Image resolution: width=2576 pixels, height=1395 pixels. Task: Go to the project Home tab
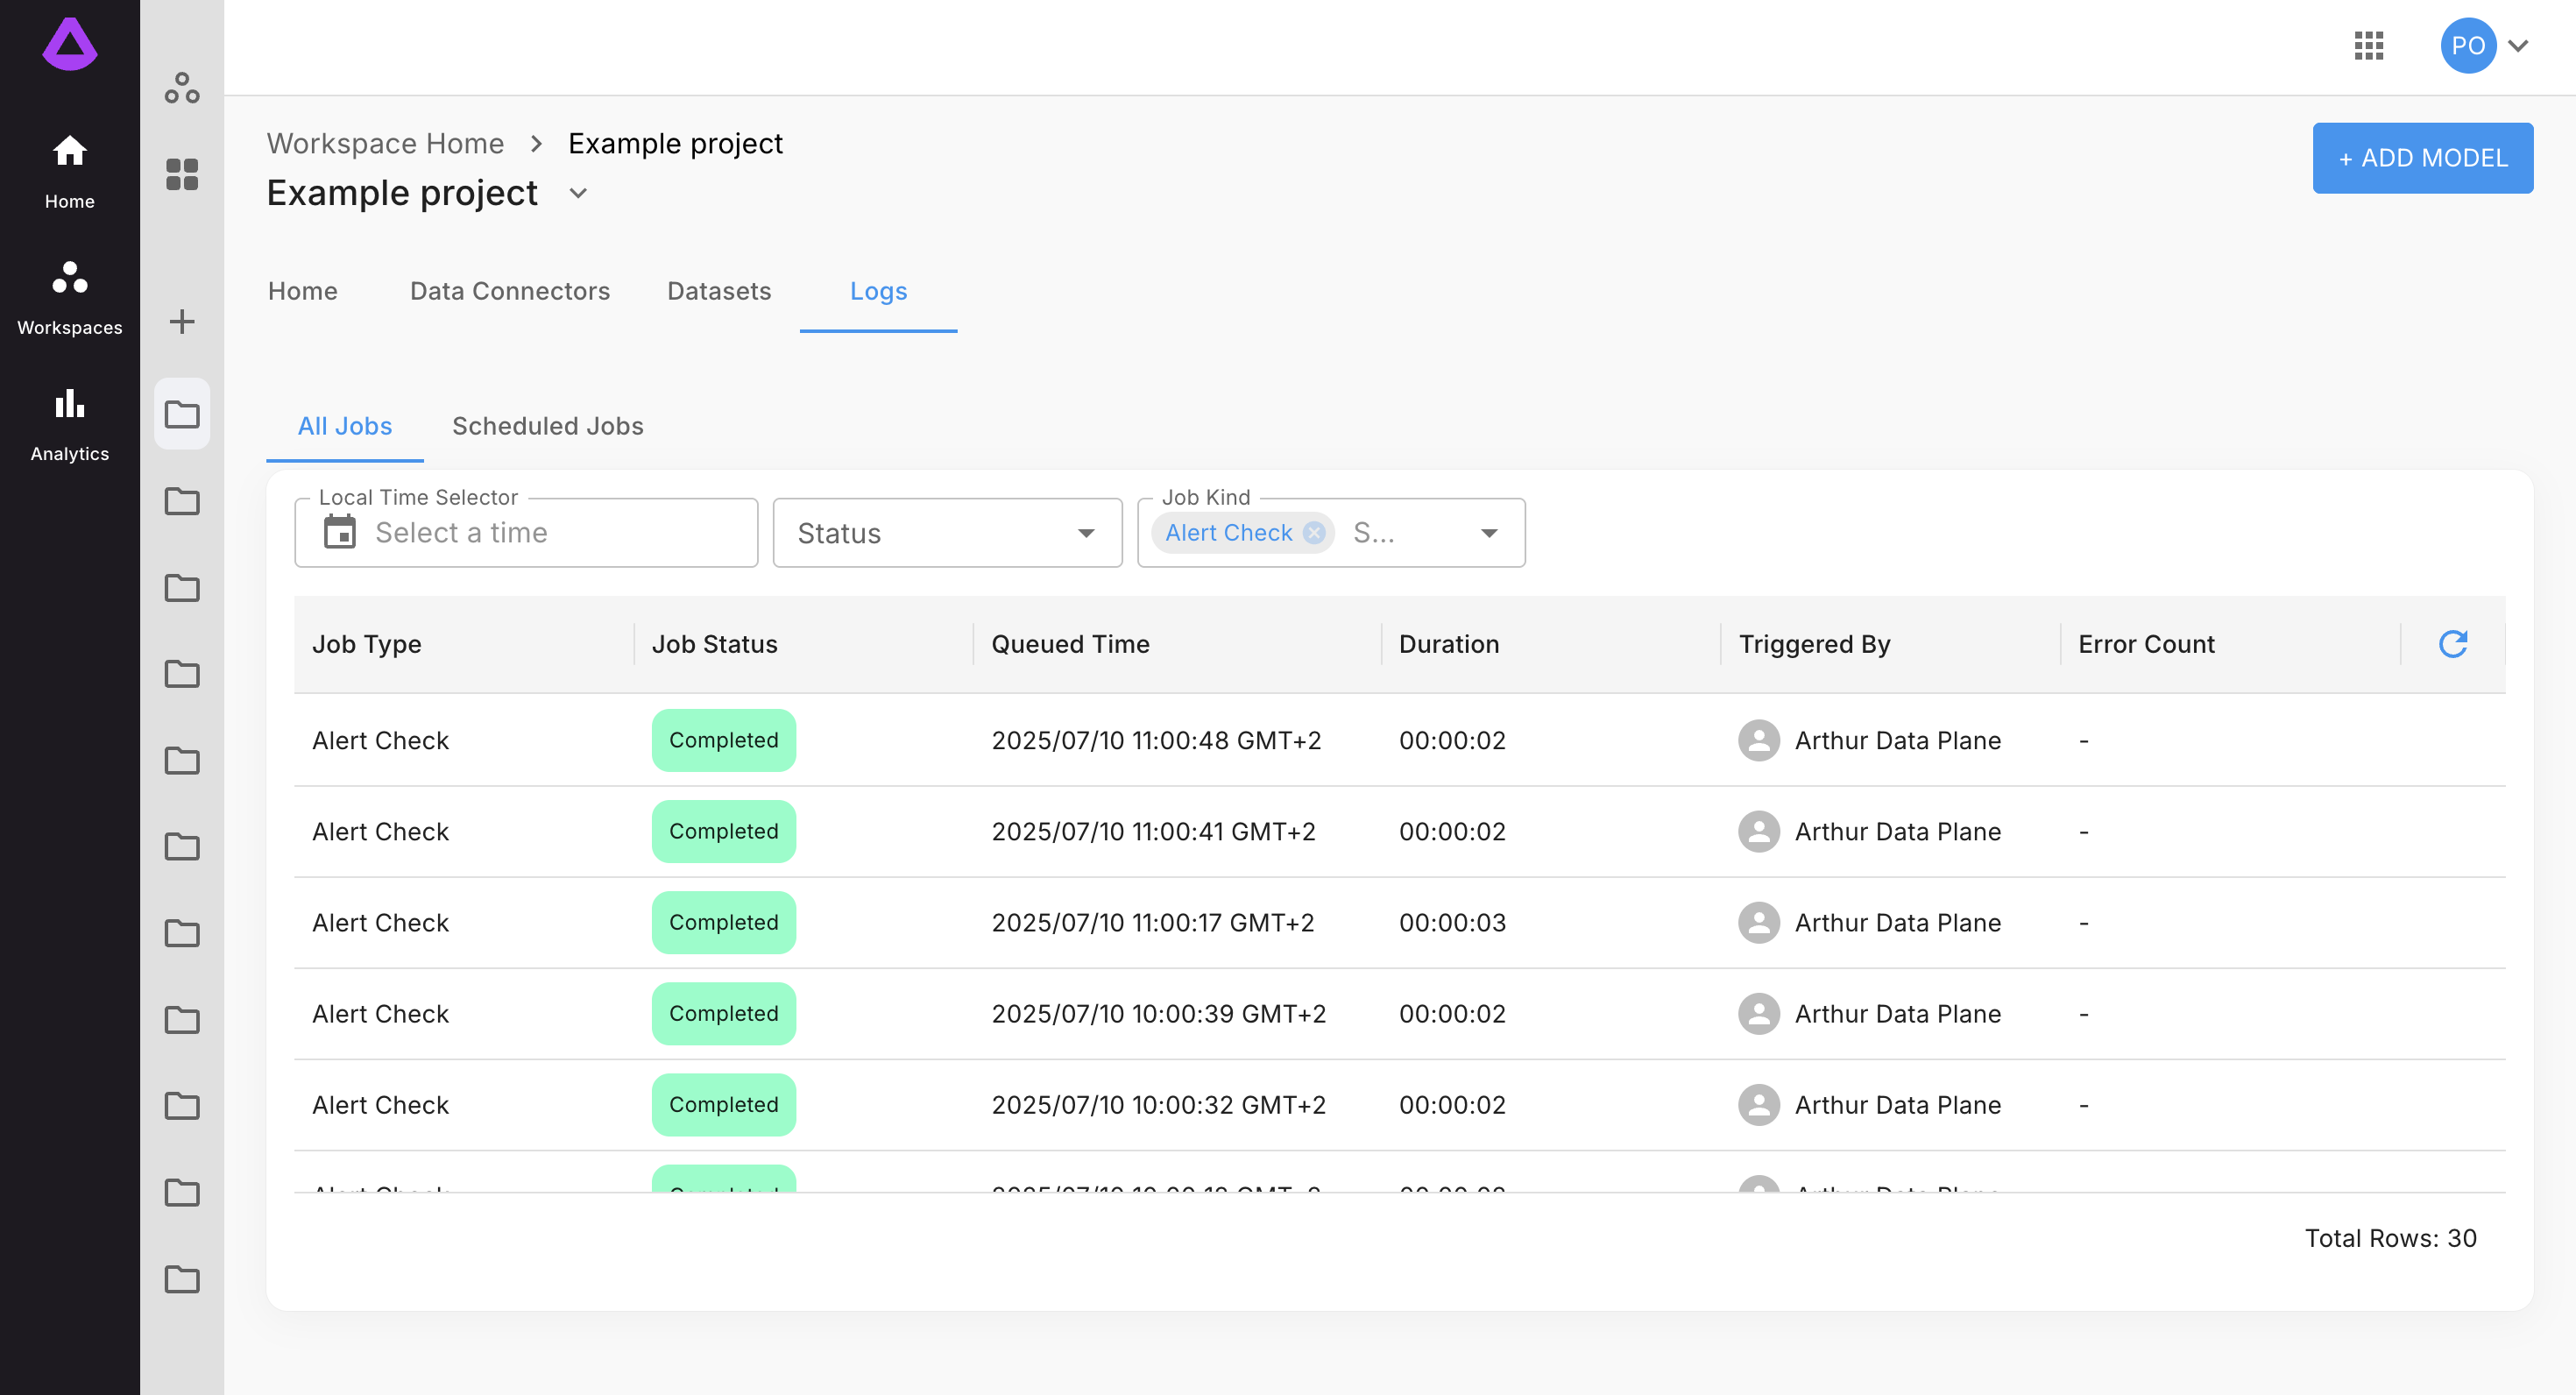click(x=303, y=291)
